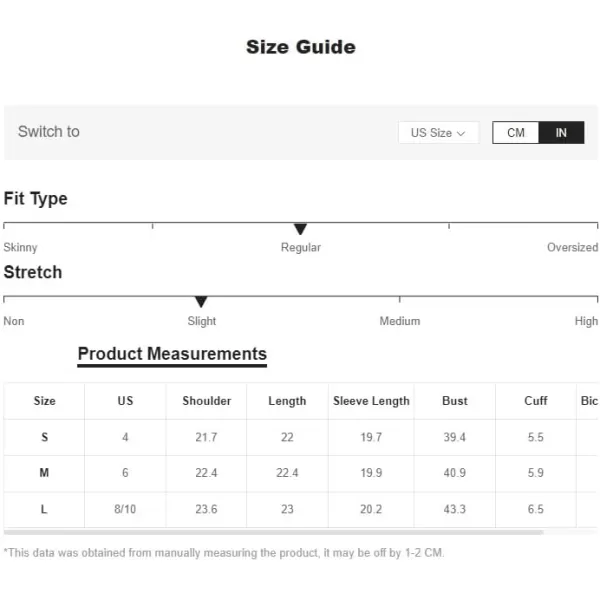Click the High stretch label
The height and width of the screenshot is (600, 600).
point(586,321)
